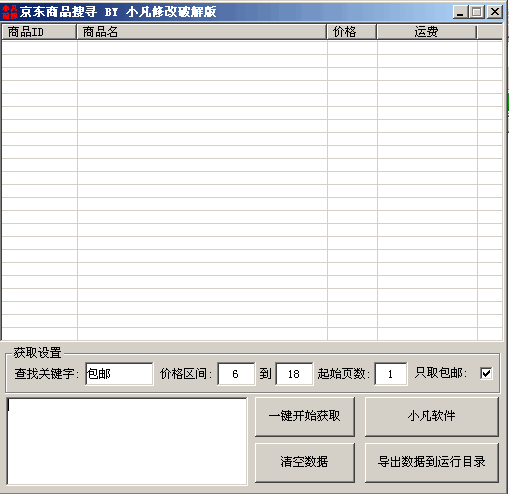The height and width of the screenshot is (494, 509).
Task: Focus the 查找关键字 input containing 包邮
Action: [119, 374]
